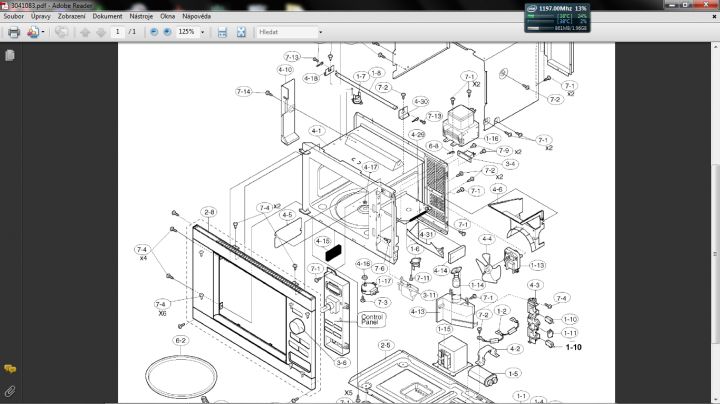This screenshot has height=404, width=720.
Task: Click the Control Panel label in diagram
Action: [x=371, y=320]
